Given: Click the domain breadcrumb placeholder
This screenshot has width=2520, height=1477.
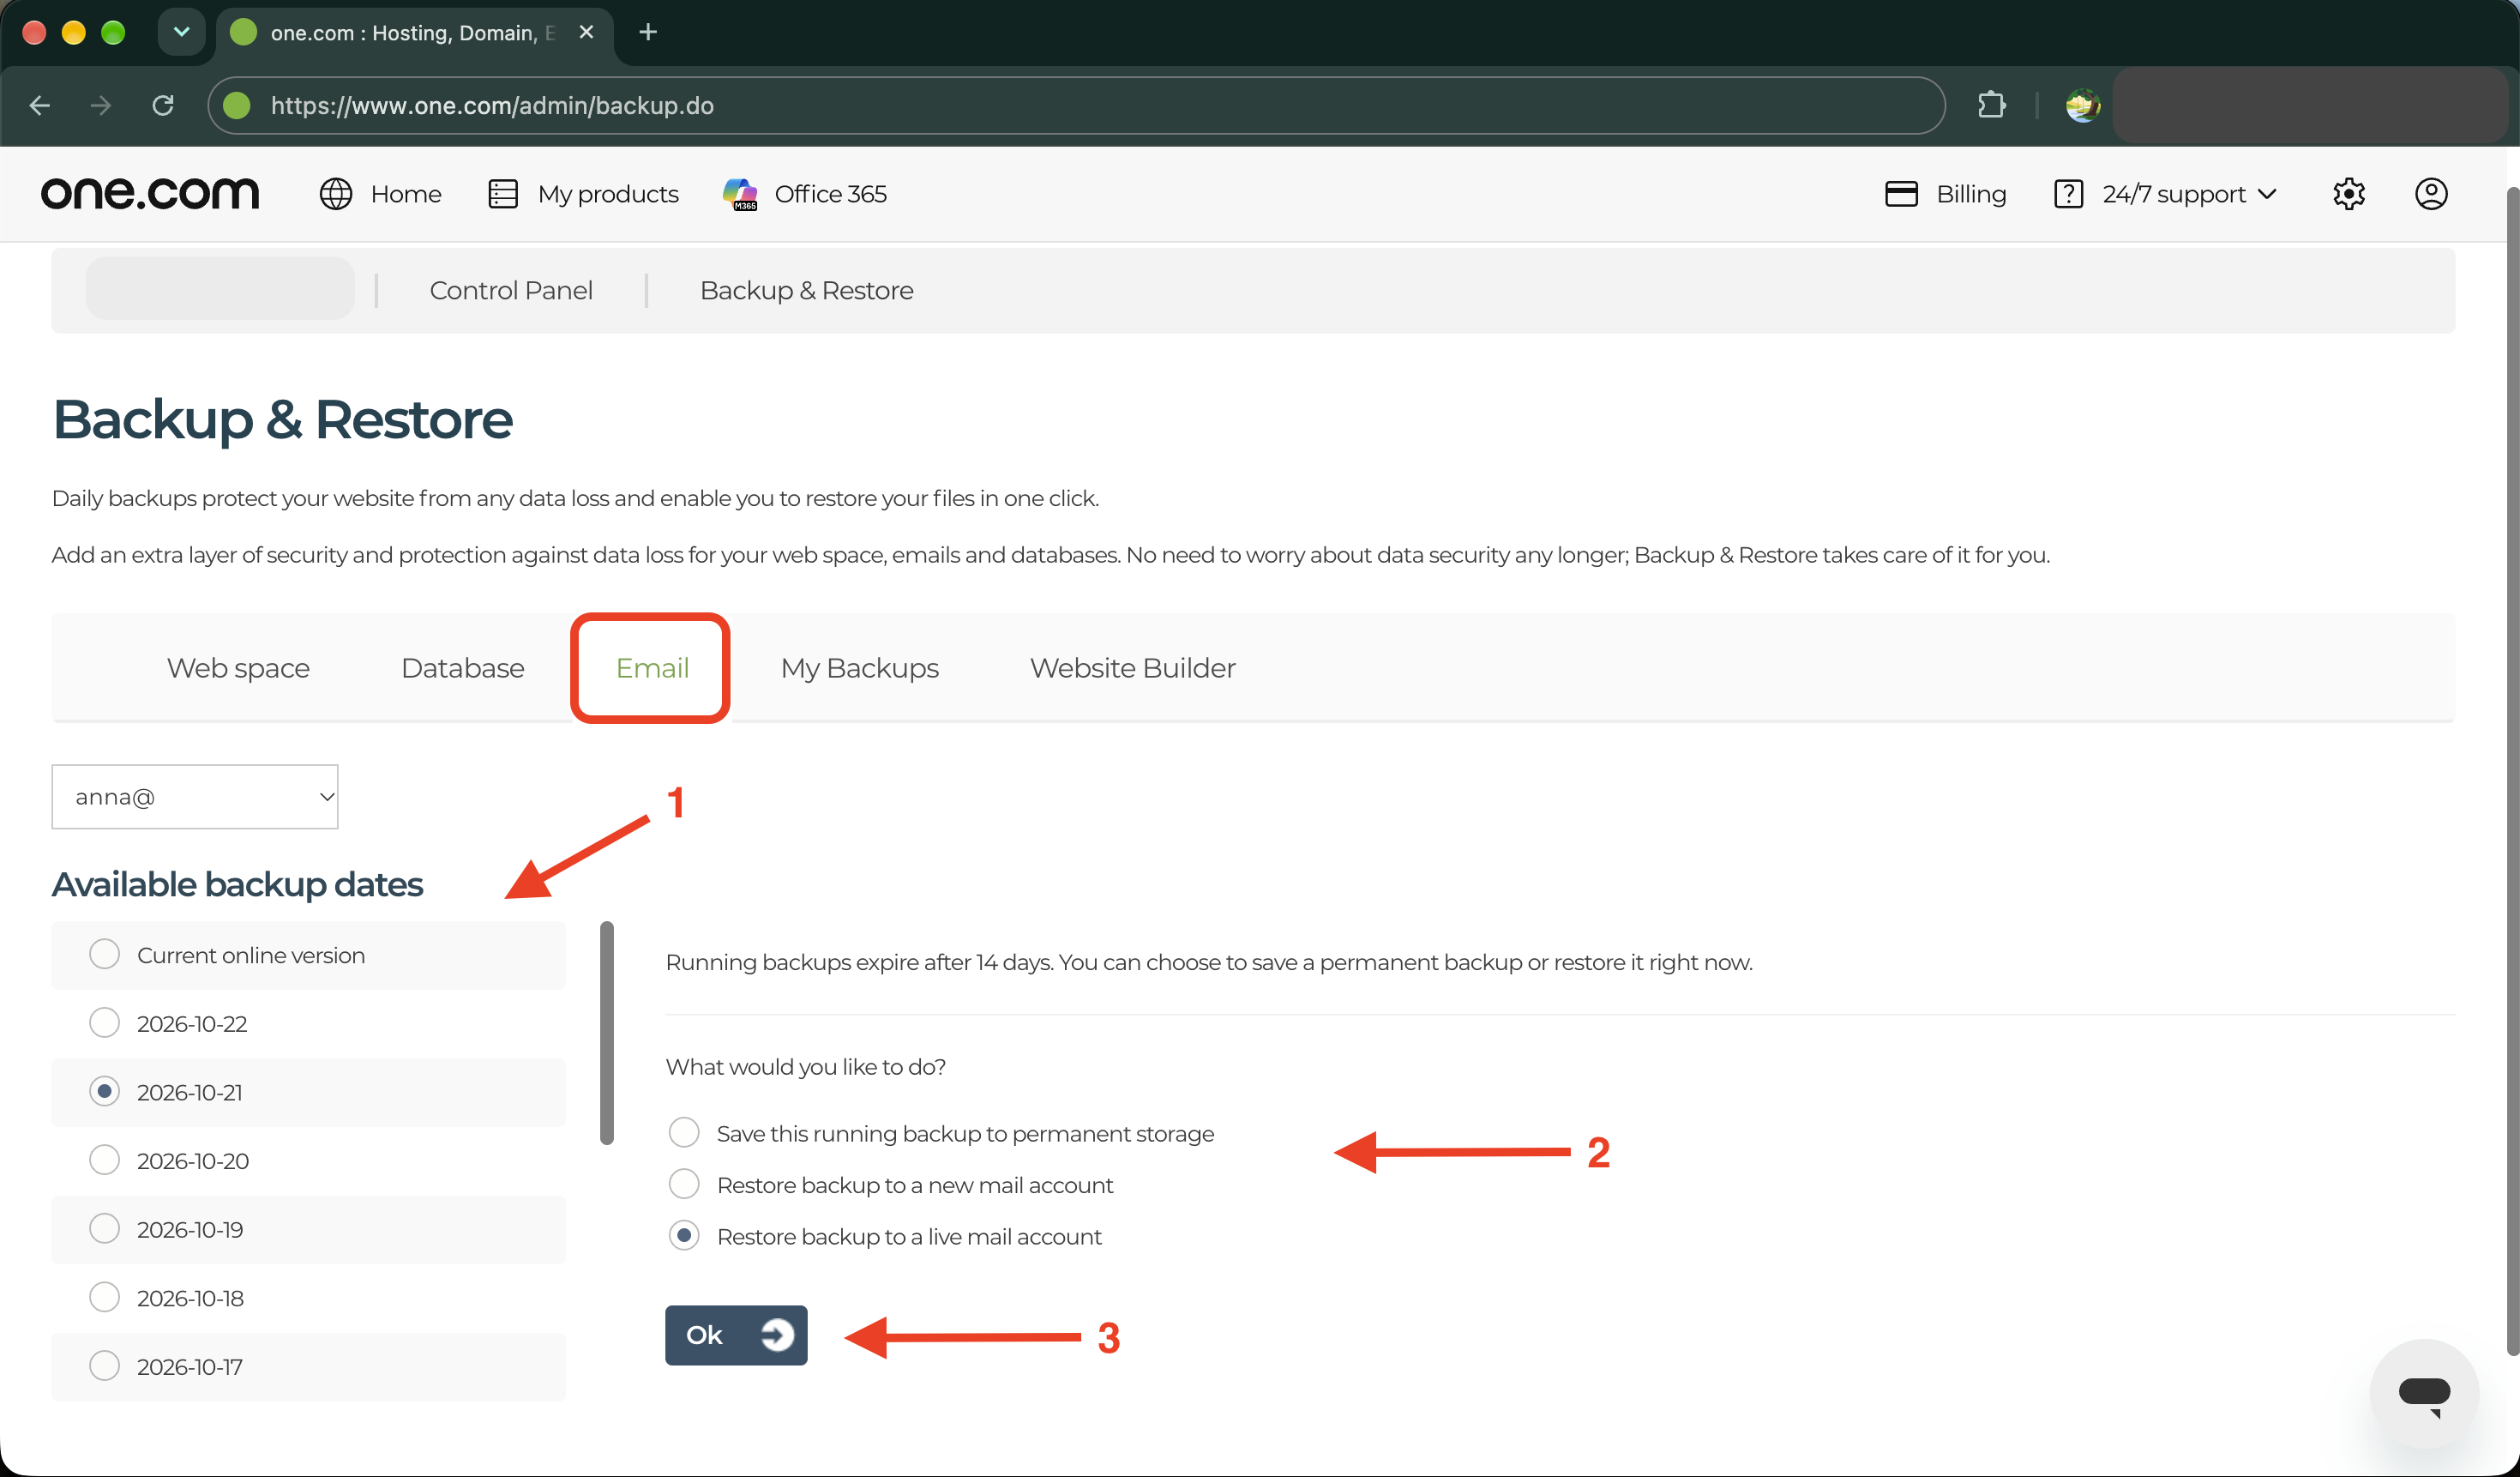Looking at the screenshot, I should click(x=220, y=289).
